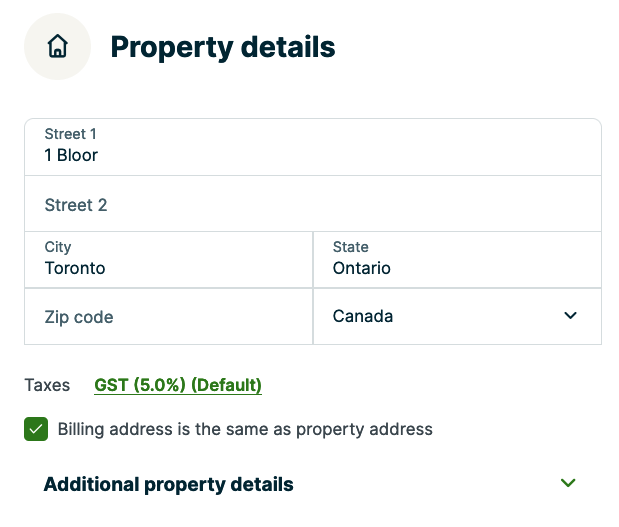The image size is (619, 527).
Task: Click the 'State' field label
Action: (x=350, y=247)
